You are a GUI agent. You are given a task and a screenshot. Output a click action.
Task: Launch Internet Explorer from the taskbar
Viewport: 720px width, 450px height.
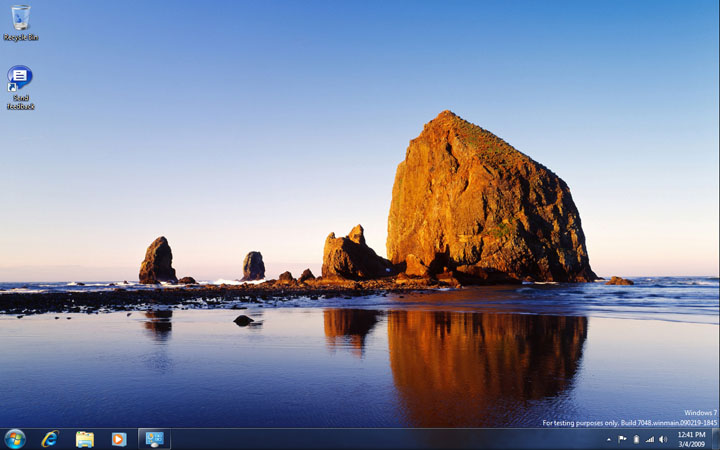(50, 439)
